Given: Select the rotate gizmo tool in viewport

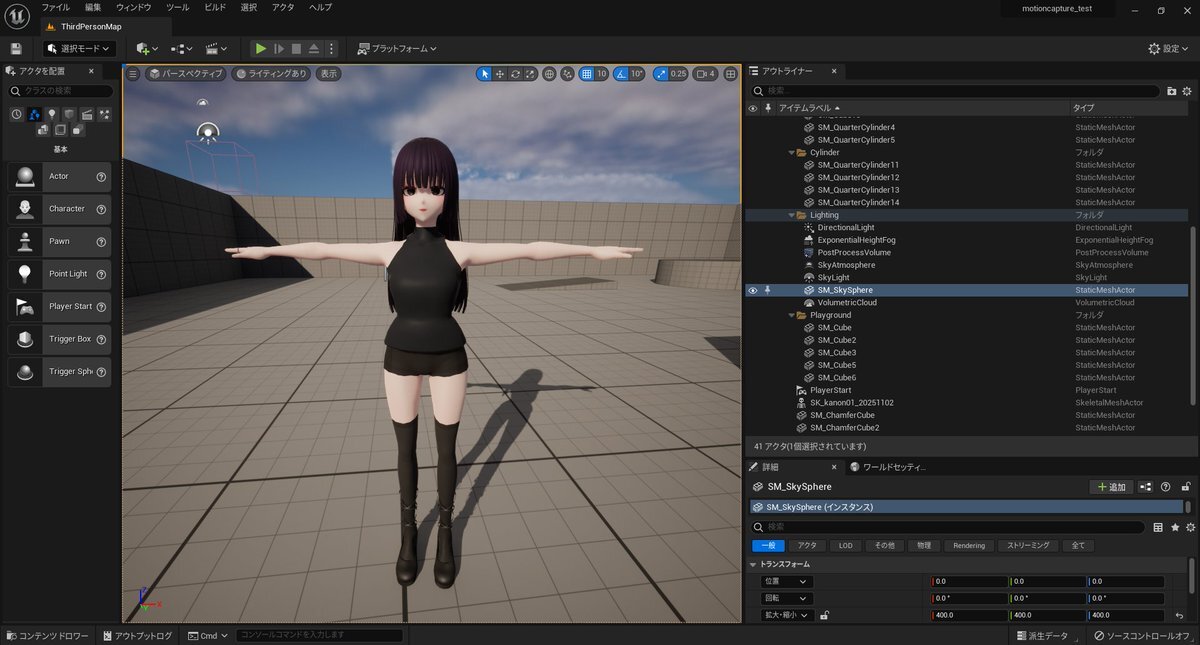Looking at the screenshot, I should point(515,74).
